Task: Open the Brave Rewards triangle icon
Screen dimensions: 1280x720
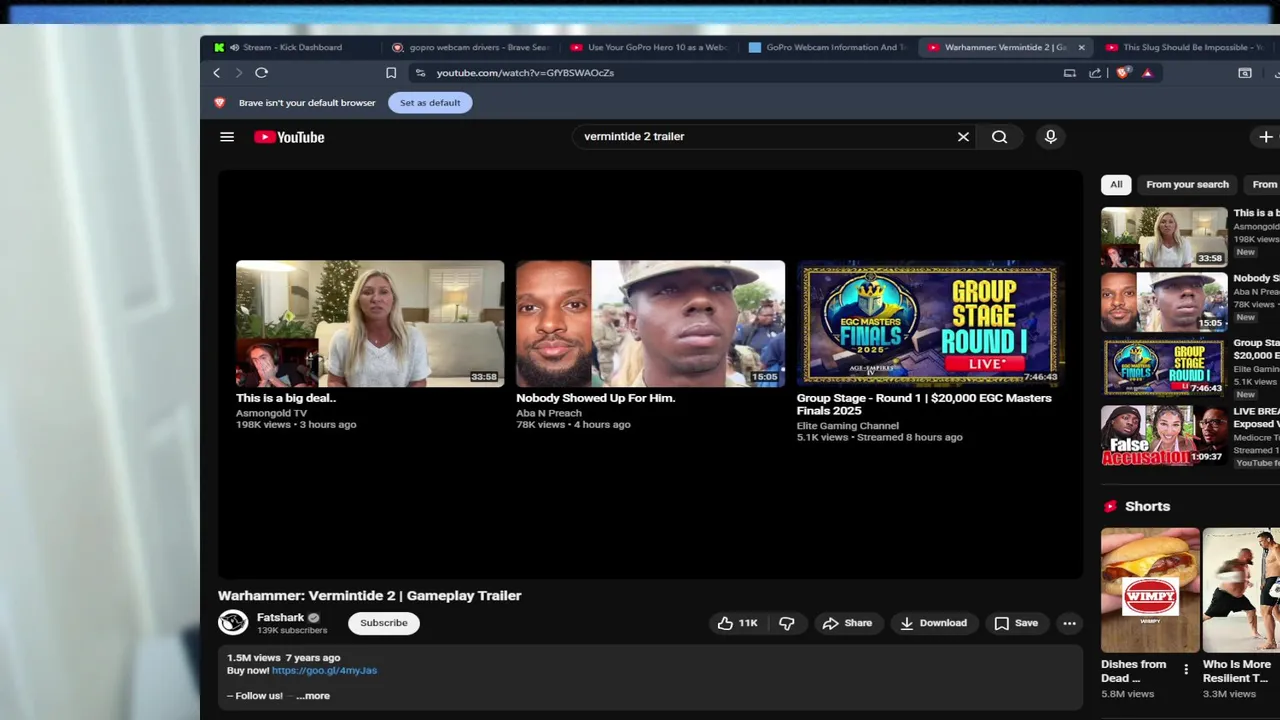Action: tap(1147, 73)
